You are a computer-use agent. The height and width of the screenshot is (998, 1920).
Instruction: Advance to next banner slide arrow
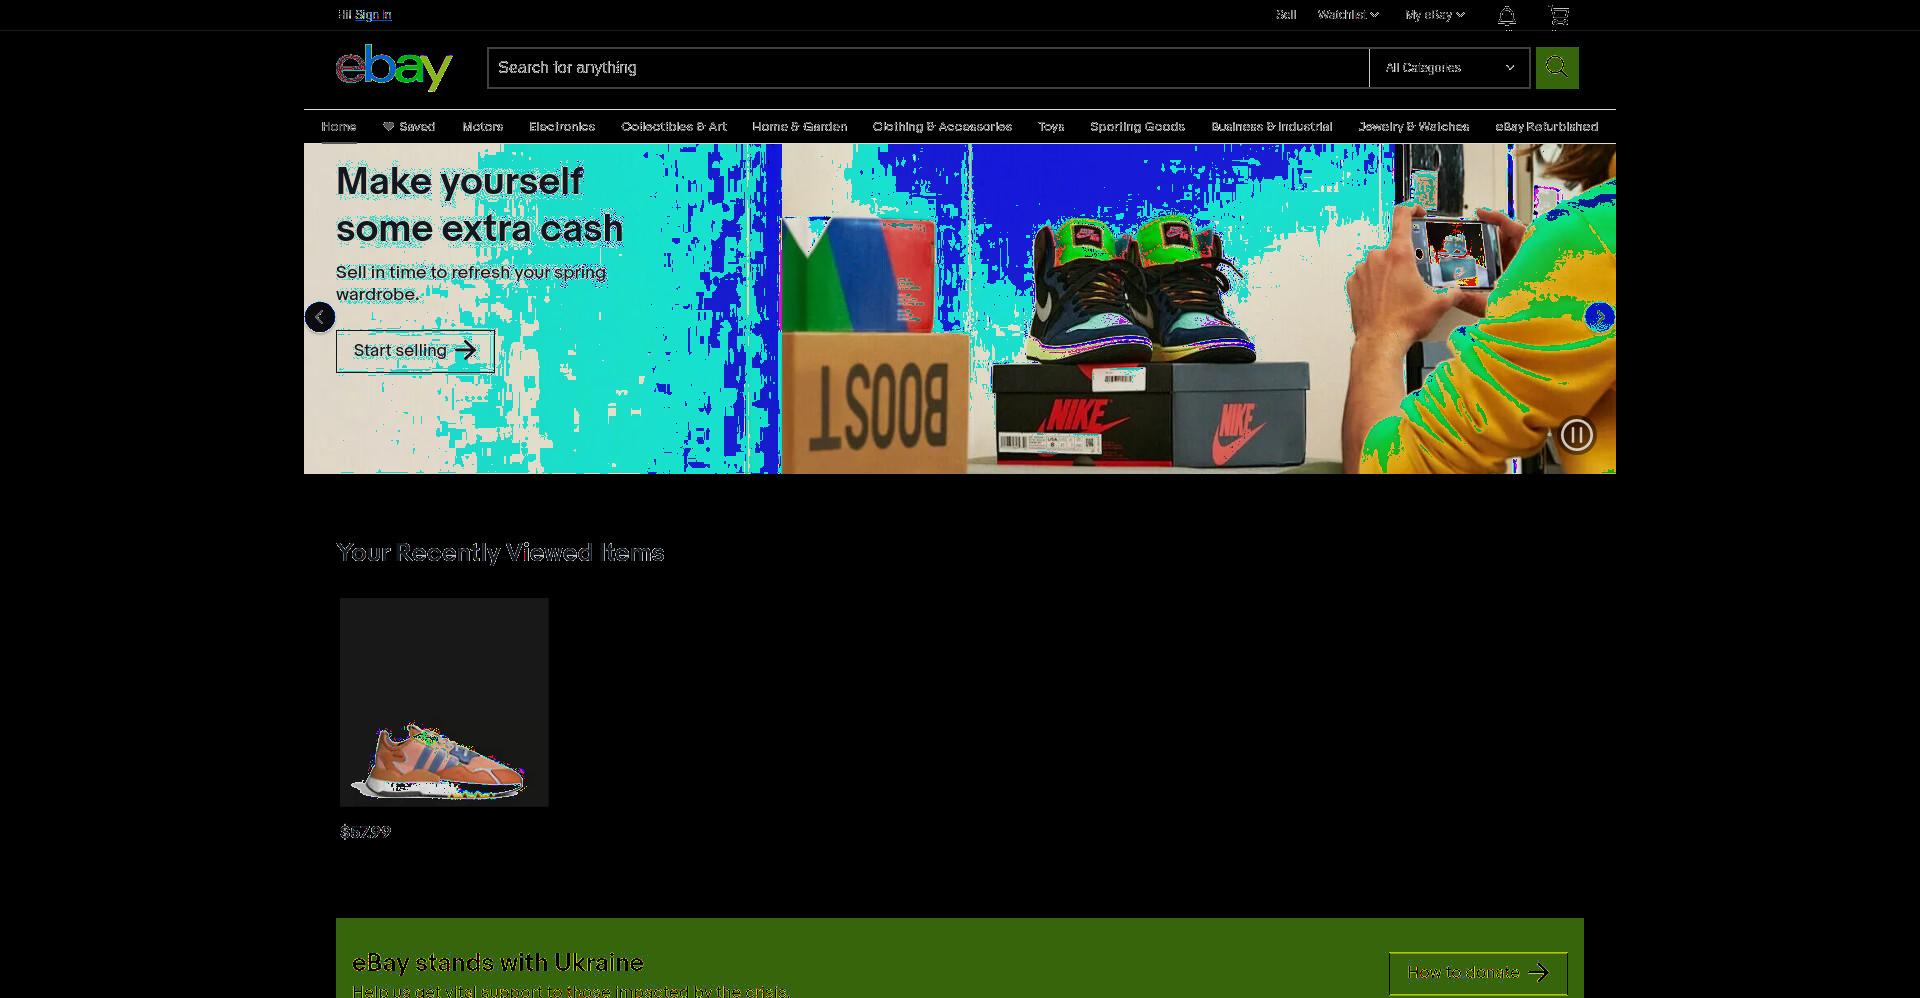pos(1600,317)
